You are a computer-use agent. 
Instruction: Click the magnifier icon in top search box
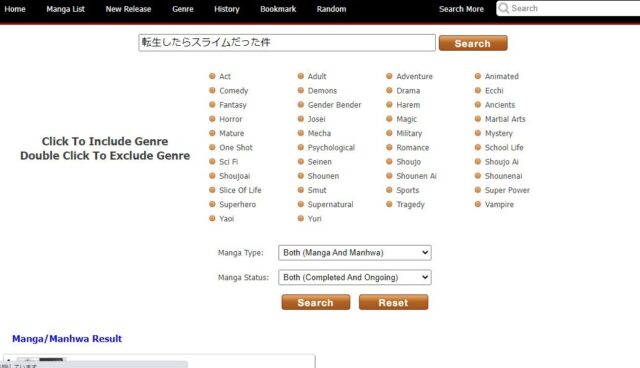tap(504, 8)
